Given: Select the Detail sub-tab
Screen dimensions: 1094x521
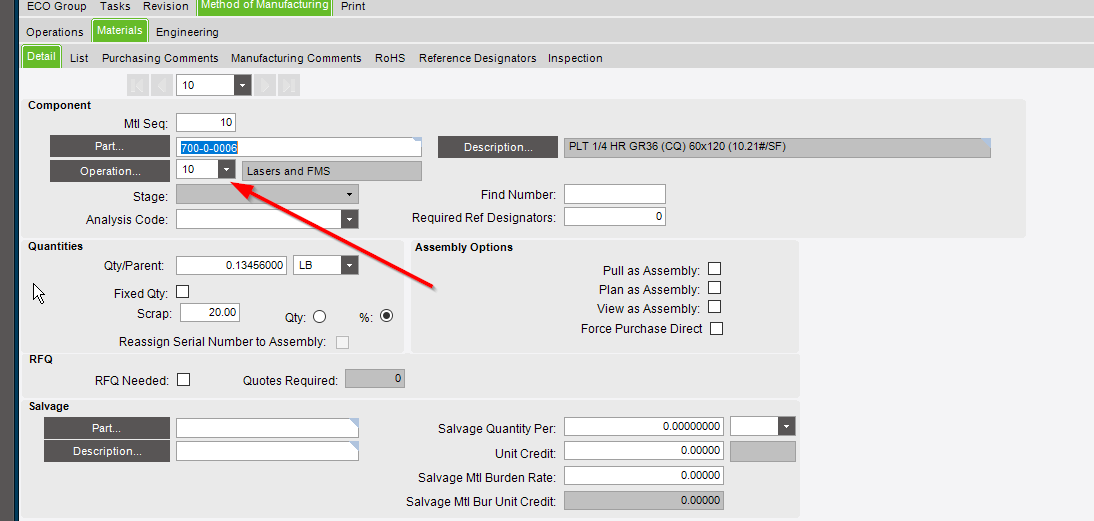Looking at the screenshot, I should [42, 56].
